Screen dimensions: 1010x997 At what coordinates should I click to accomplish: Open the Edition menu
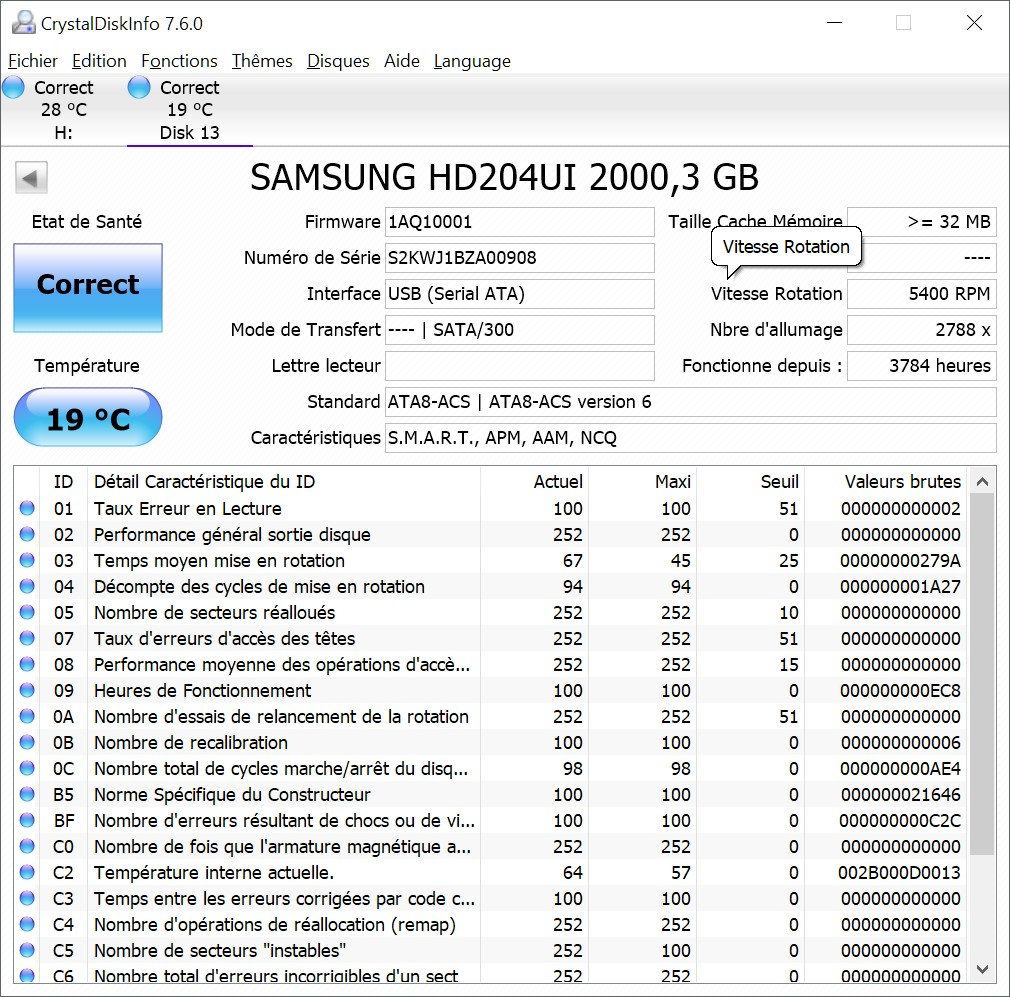pyautogui.click(x=99, y=61)
